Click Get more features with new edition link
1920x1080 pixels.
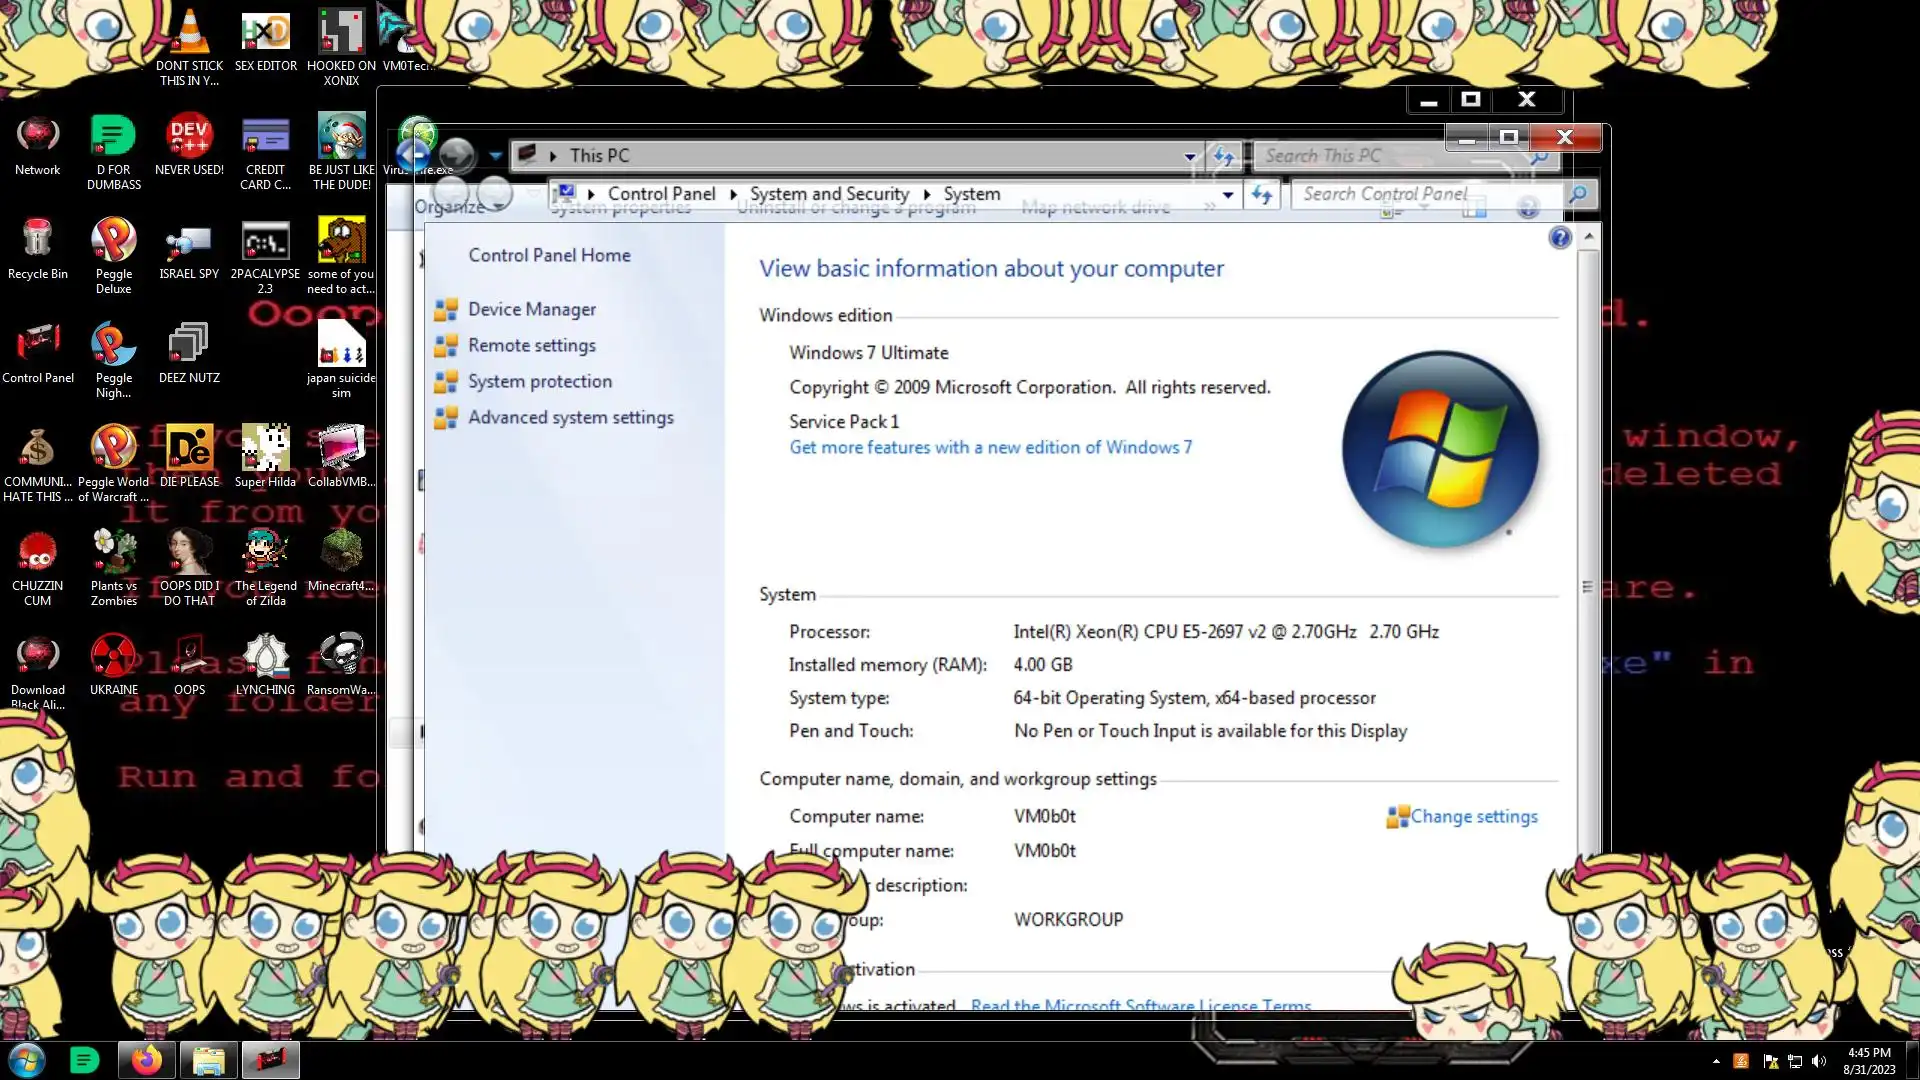pos(990,447)
